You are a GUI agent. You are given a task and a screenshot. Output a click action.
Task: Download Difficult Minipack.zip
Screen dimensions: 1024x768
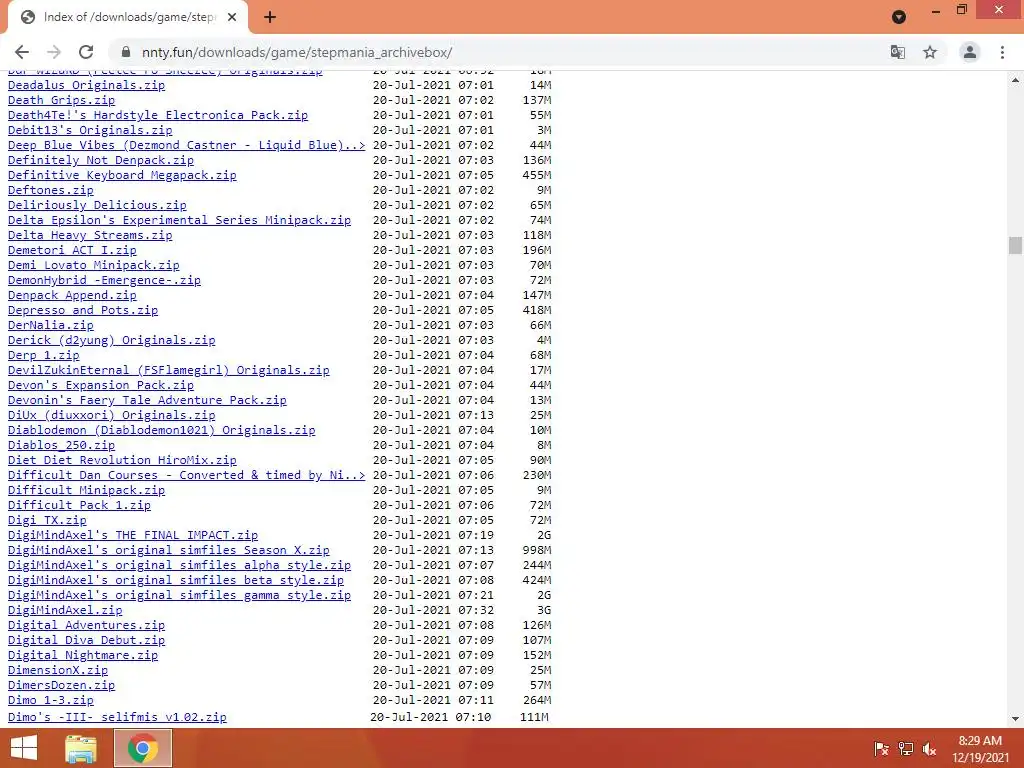tap(86, 490)
